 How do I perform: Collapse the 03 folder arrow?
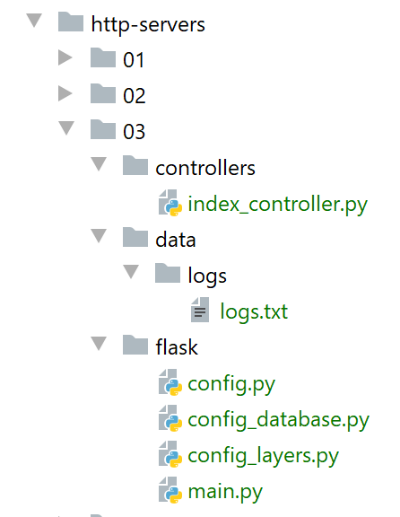coord(66,128)
